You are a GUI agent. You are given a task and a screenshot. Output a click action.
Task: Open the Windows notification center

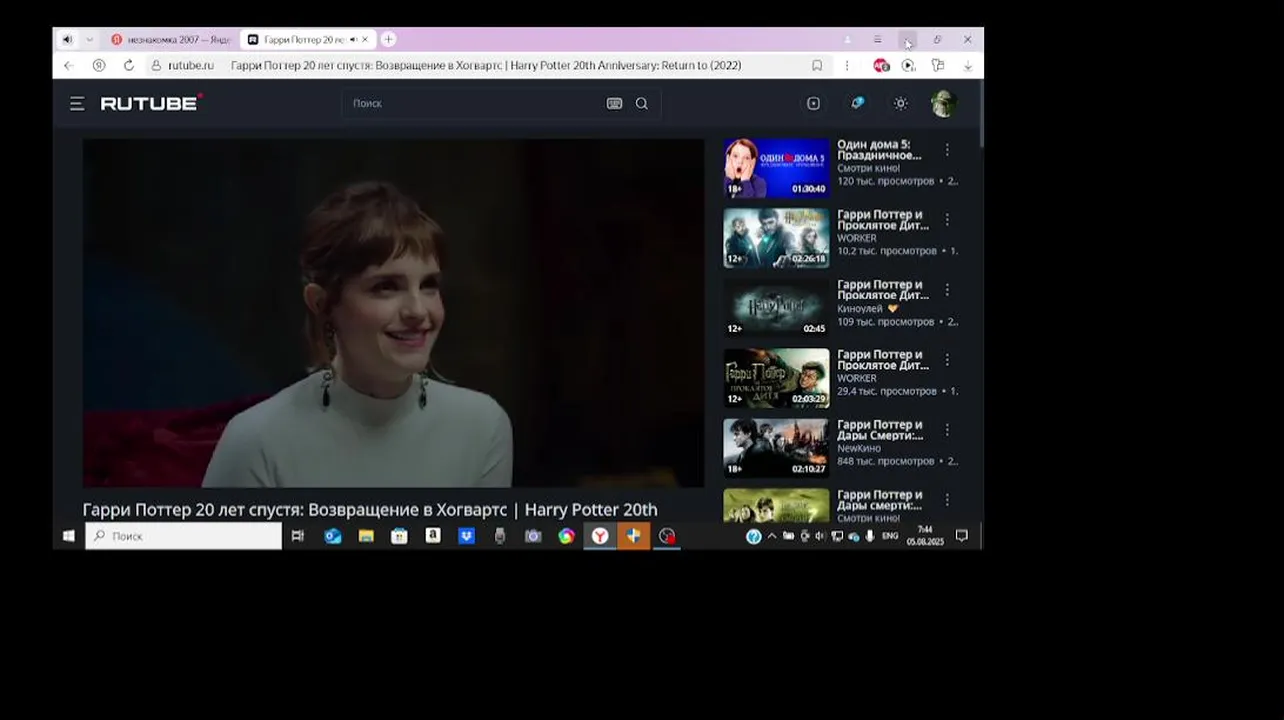coord(961,536)
